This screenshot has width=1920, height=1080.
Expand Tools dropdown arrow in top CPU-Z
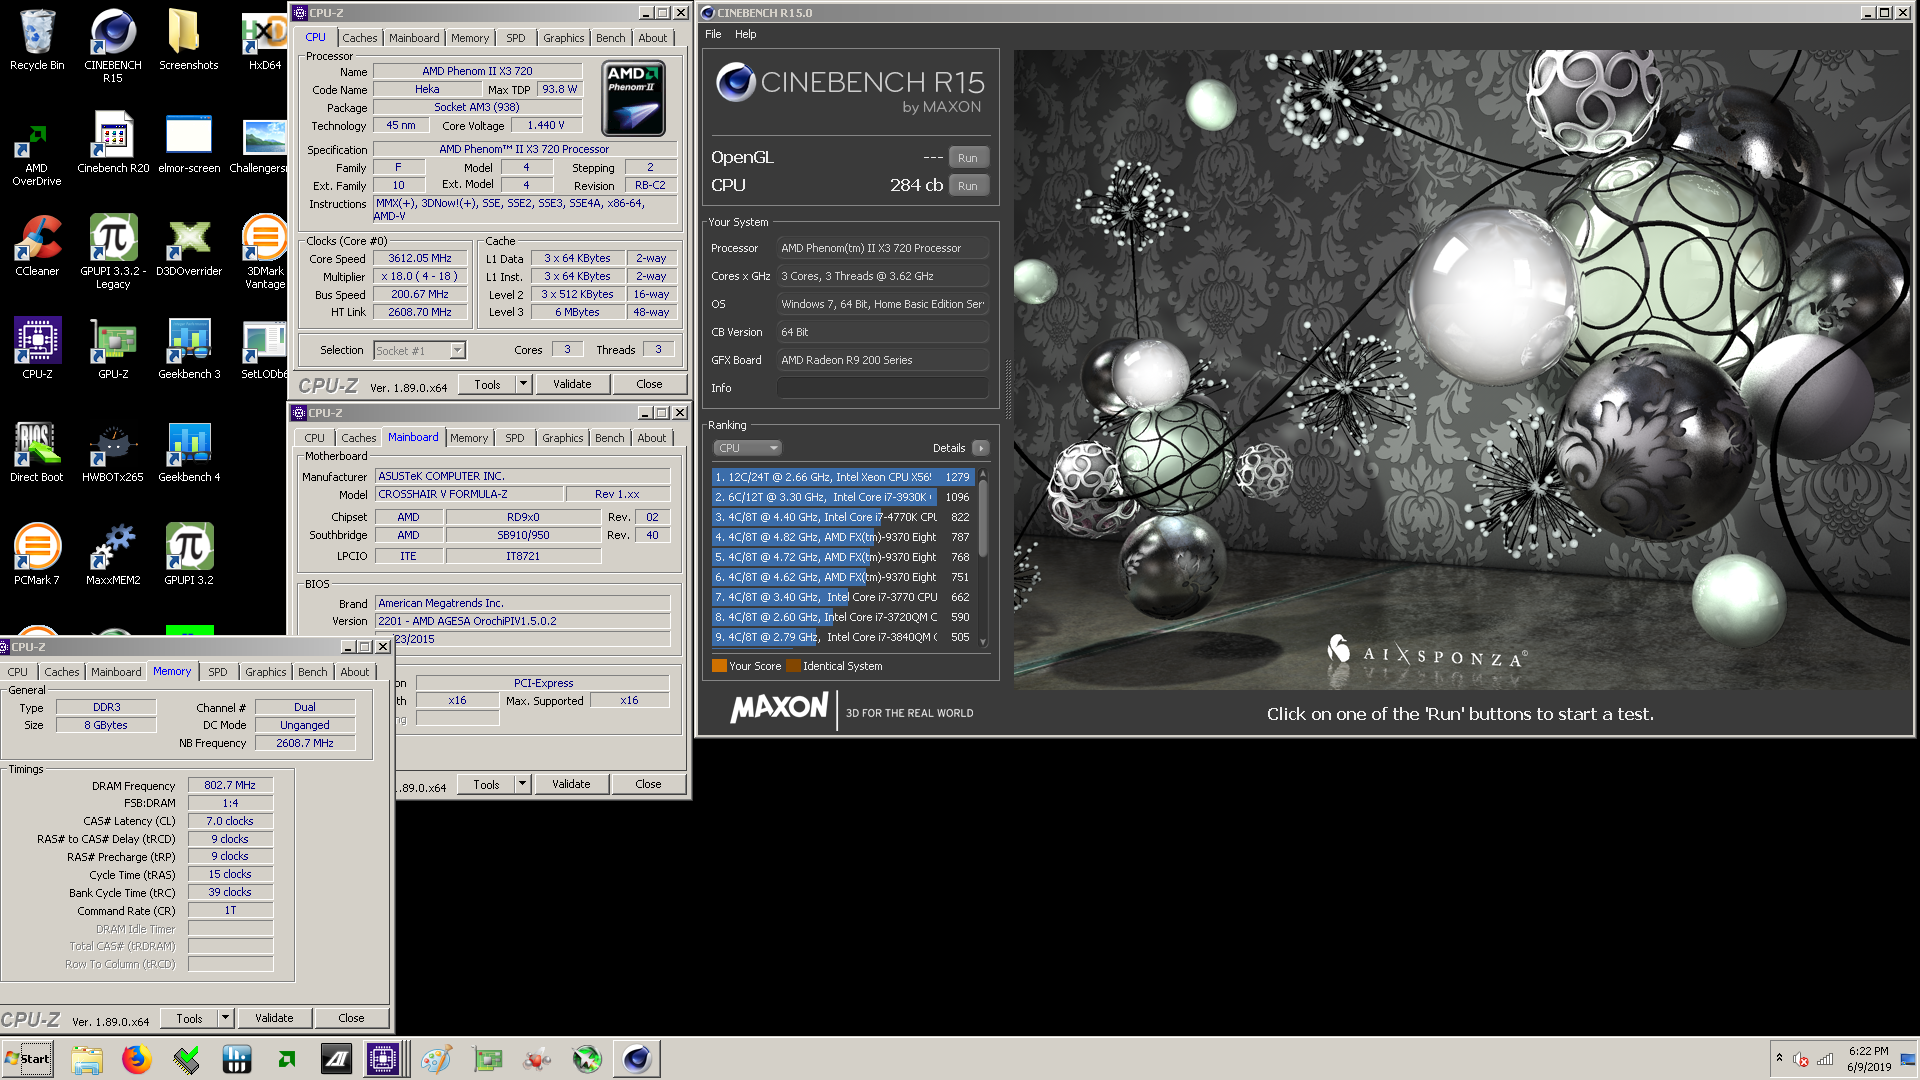coord(523,384)
